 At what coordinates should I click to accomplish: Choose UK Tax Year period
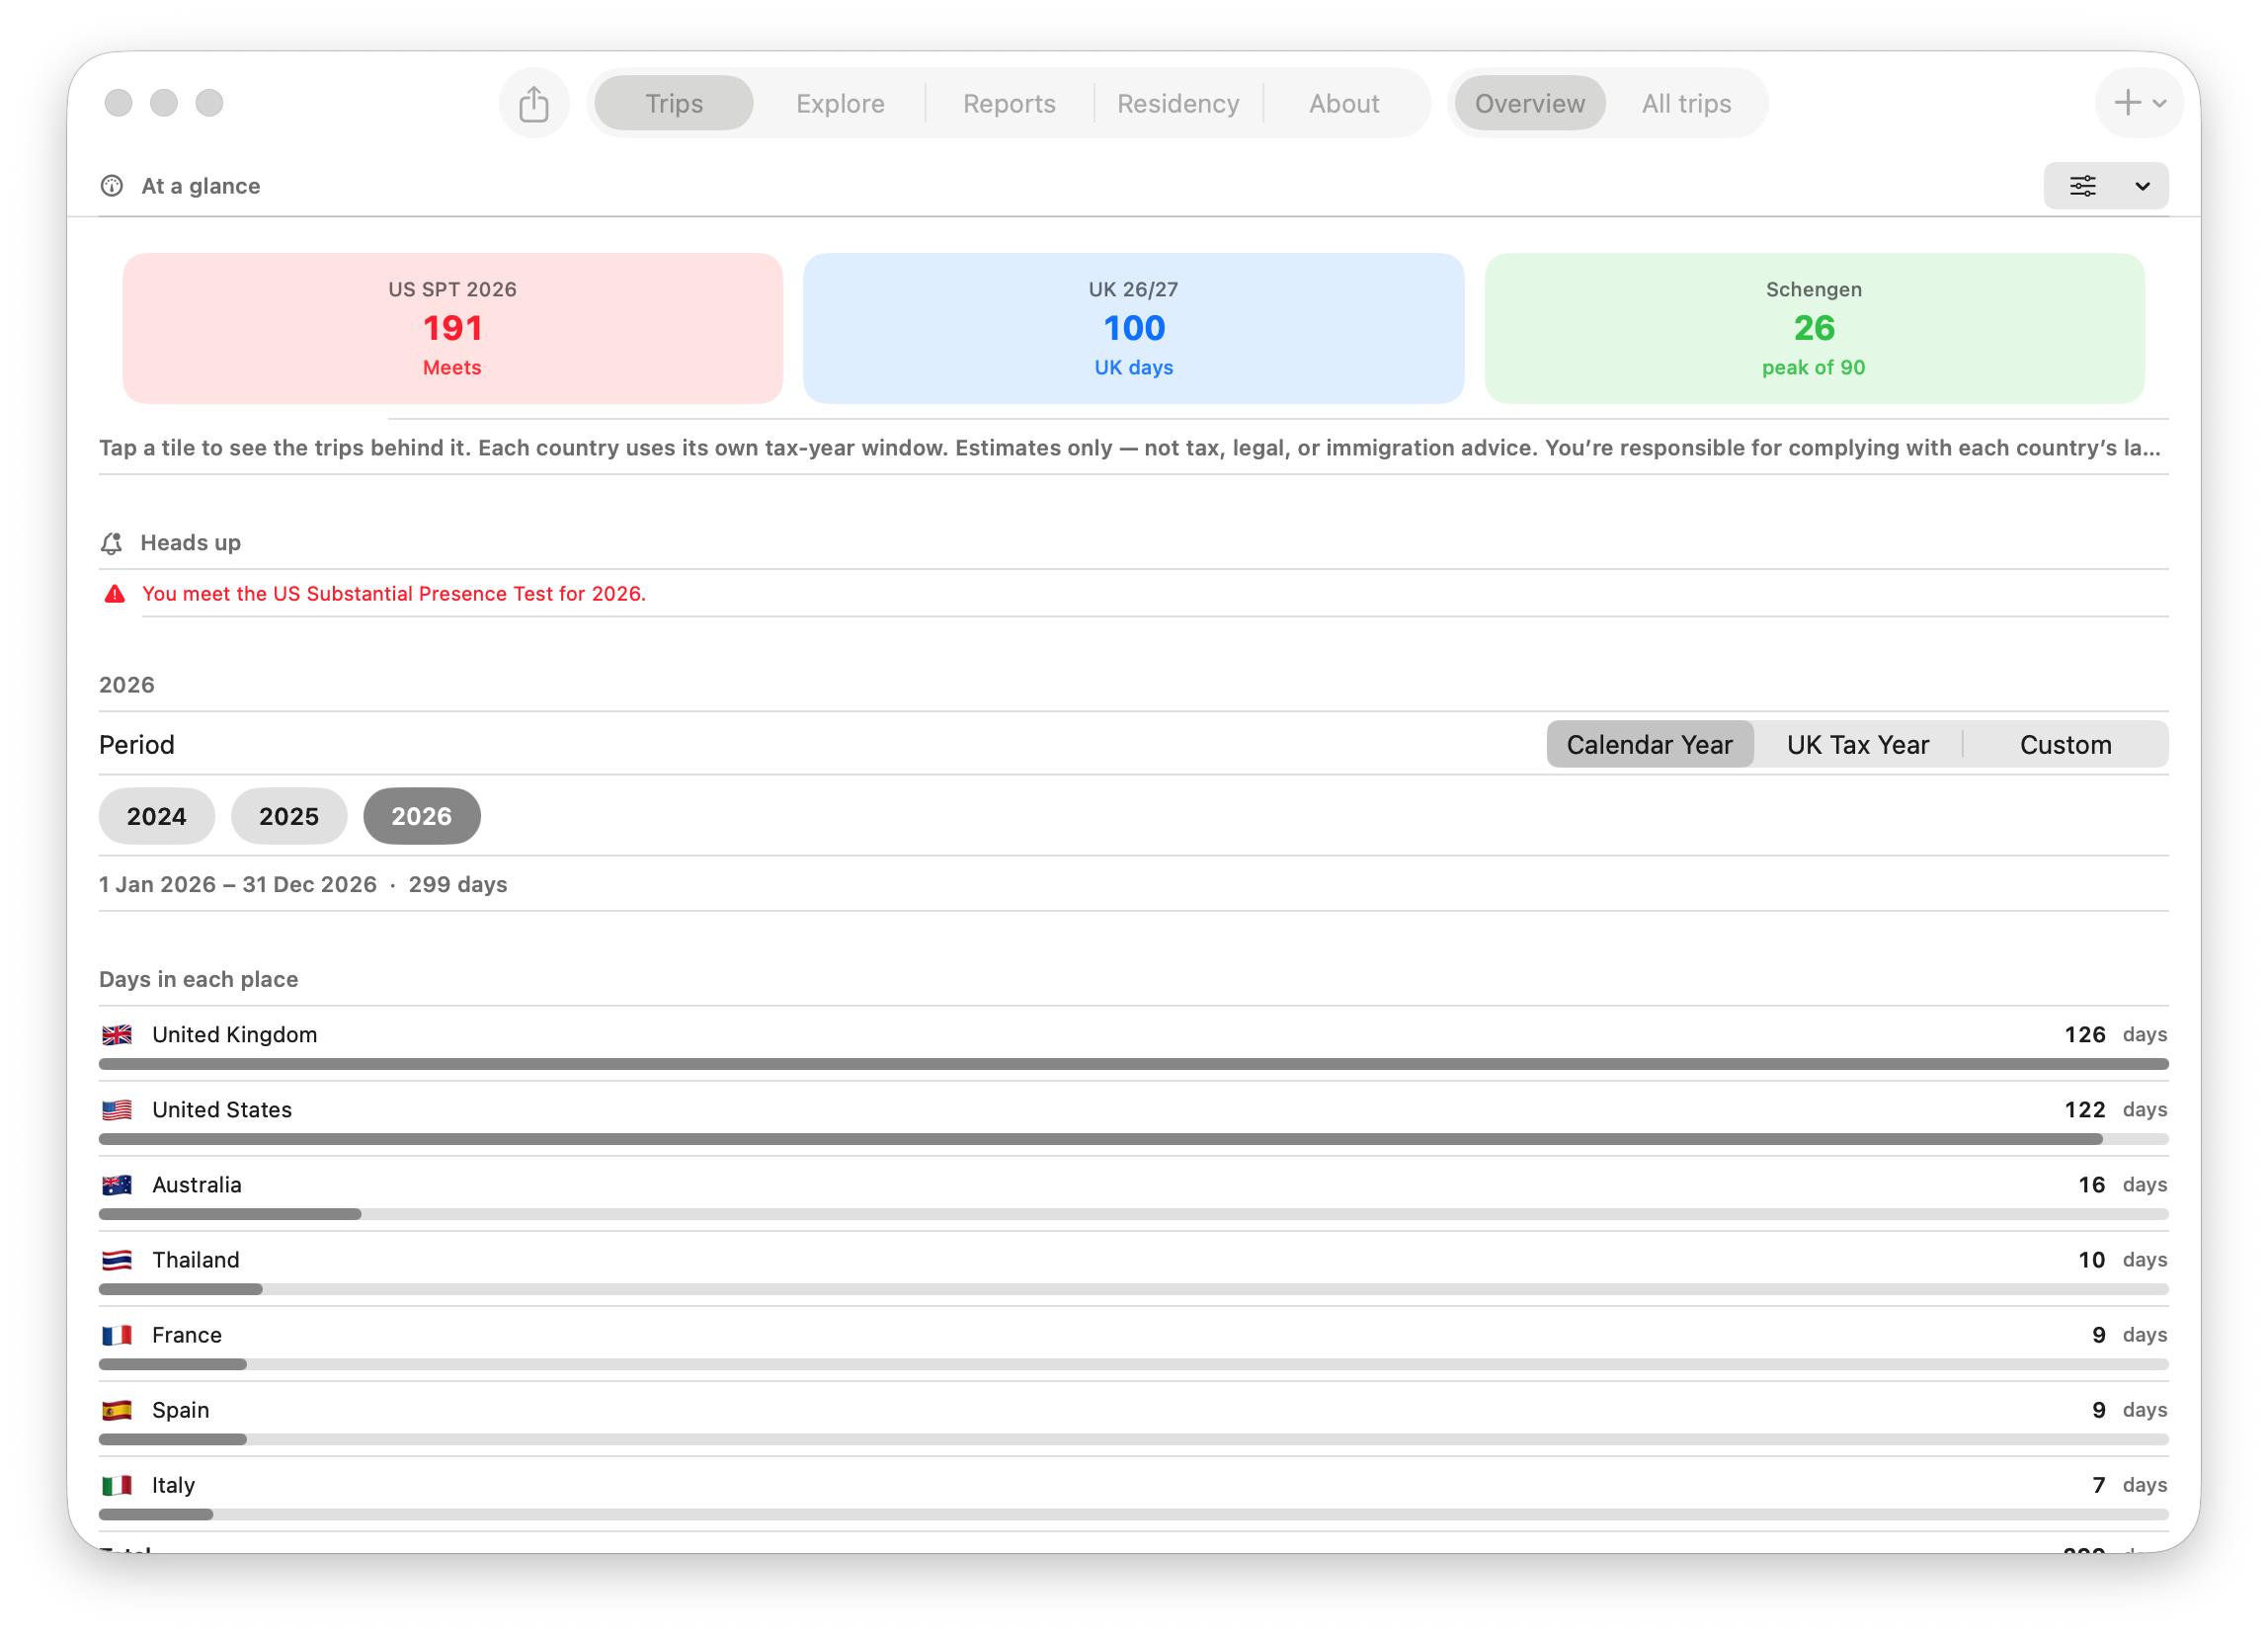pos(1857,745)
